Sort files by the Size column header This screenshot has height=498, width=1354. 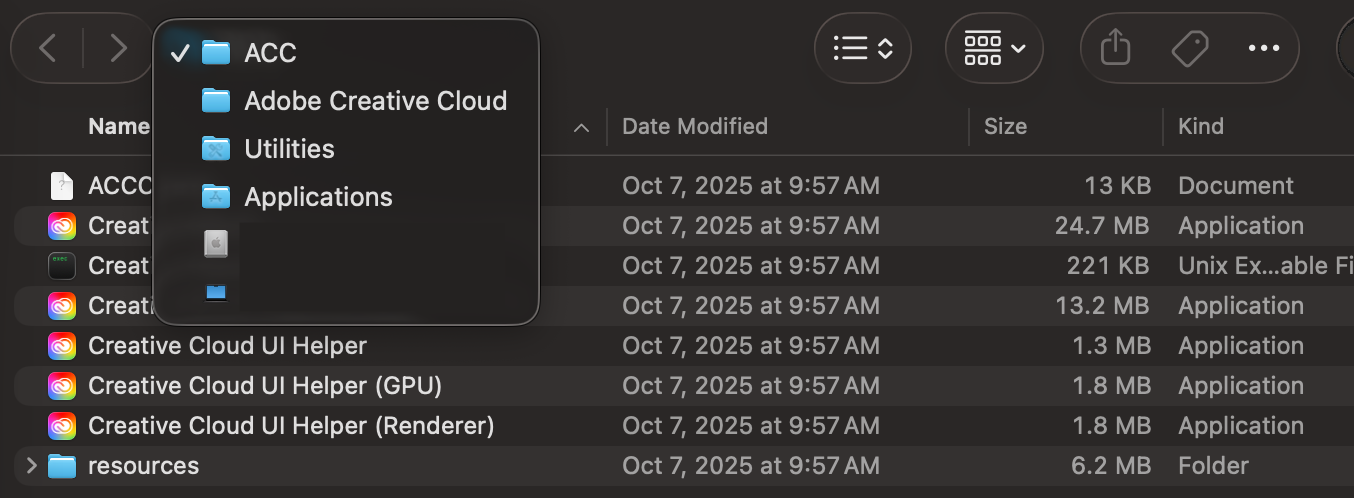(1005, 127)
